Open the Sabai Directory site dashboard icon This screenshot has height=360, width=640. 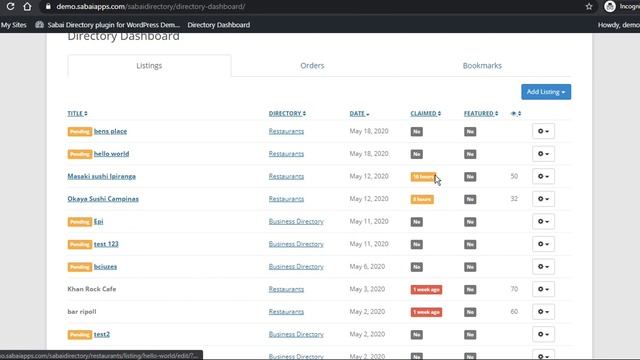[39, 25]
